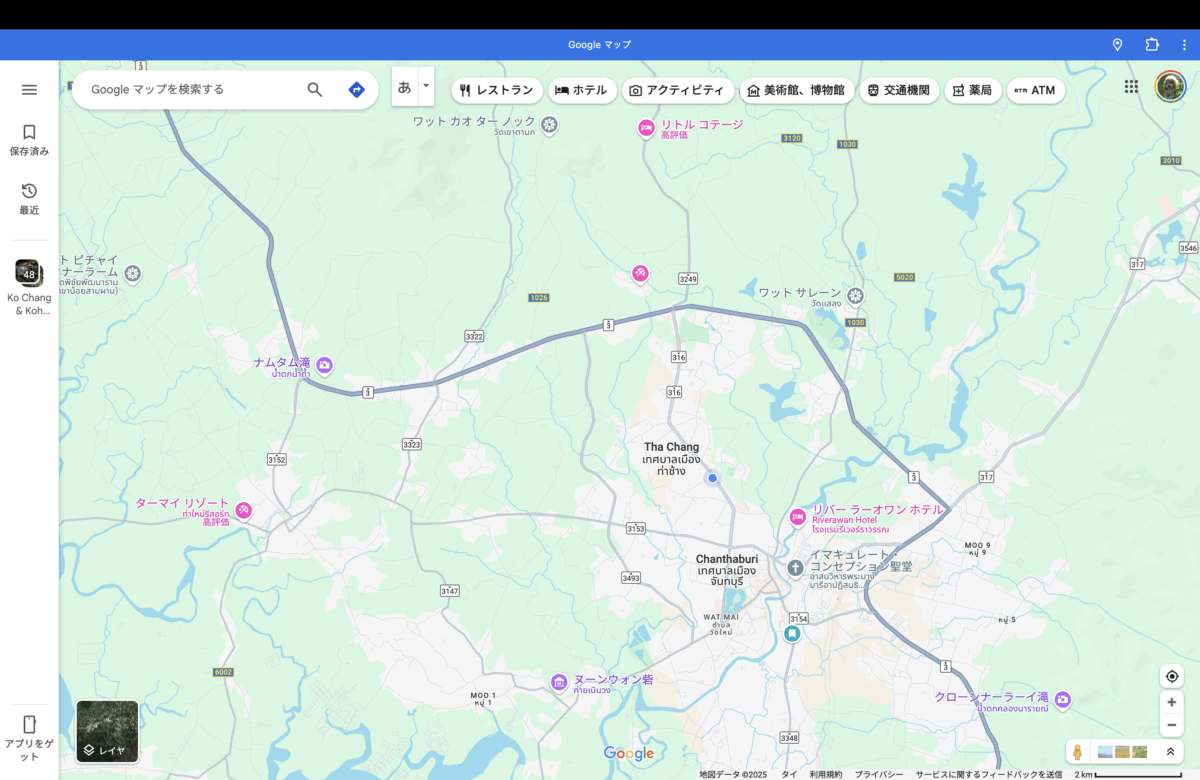Expand the input method dropdown arrow
This screenshot has width=1200, height=780.
pyautogui.click(x=426, y=86)
